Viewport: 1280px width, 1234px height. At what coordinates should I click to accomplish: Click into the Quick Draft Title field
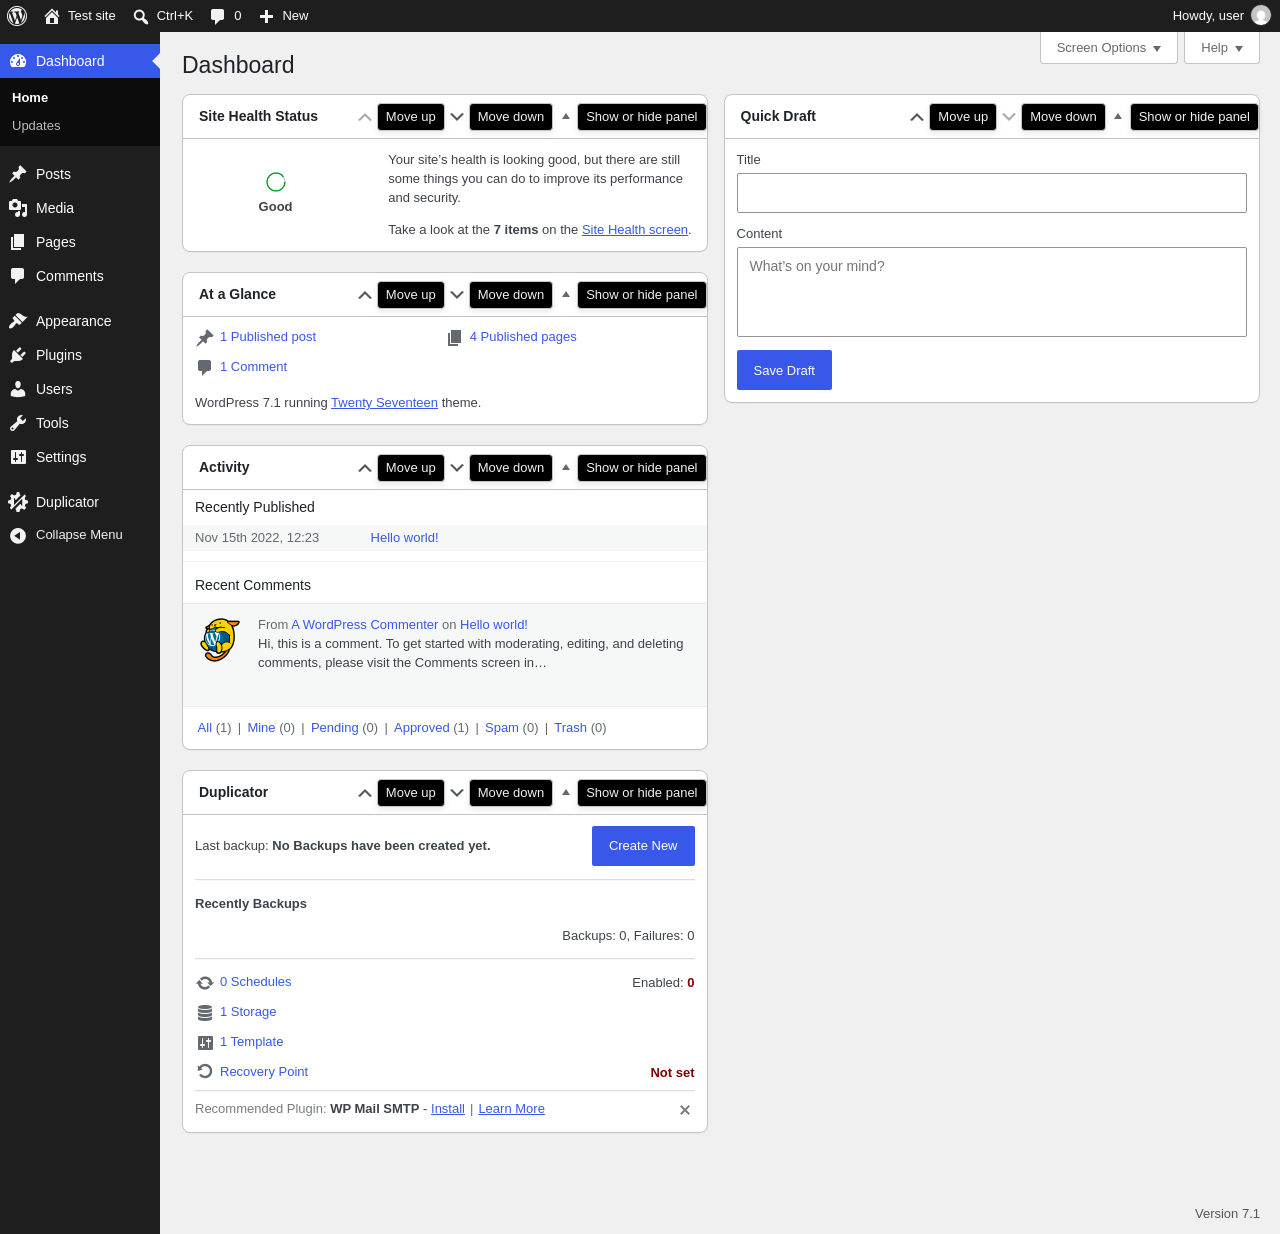click(992, 193)
